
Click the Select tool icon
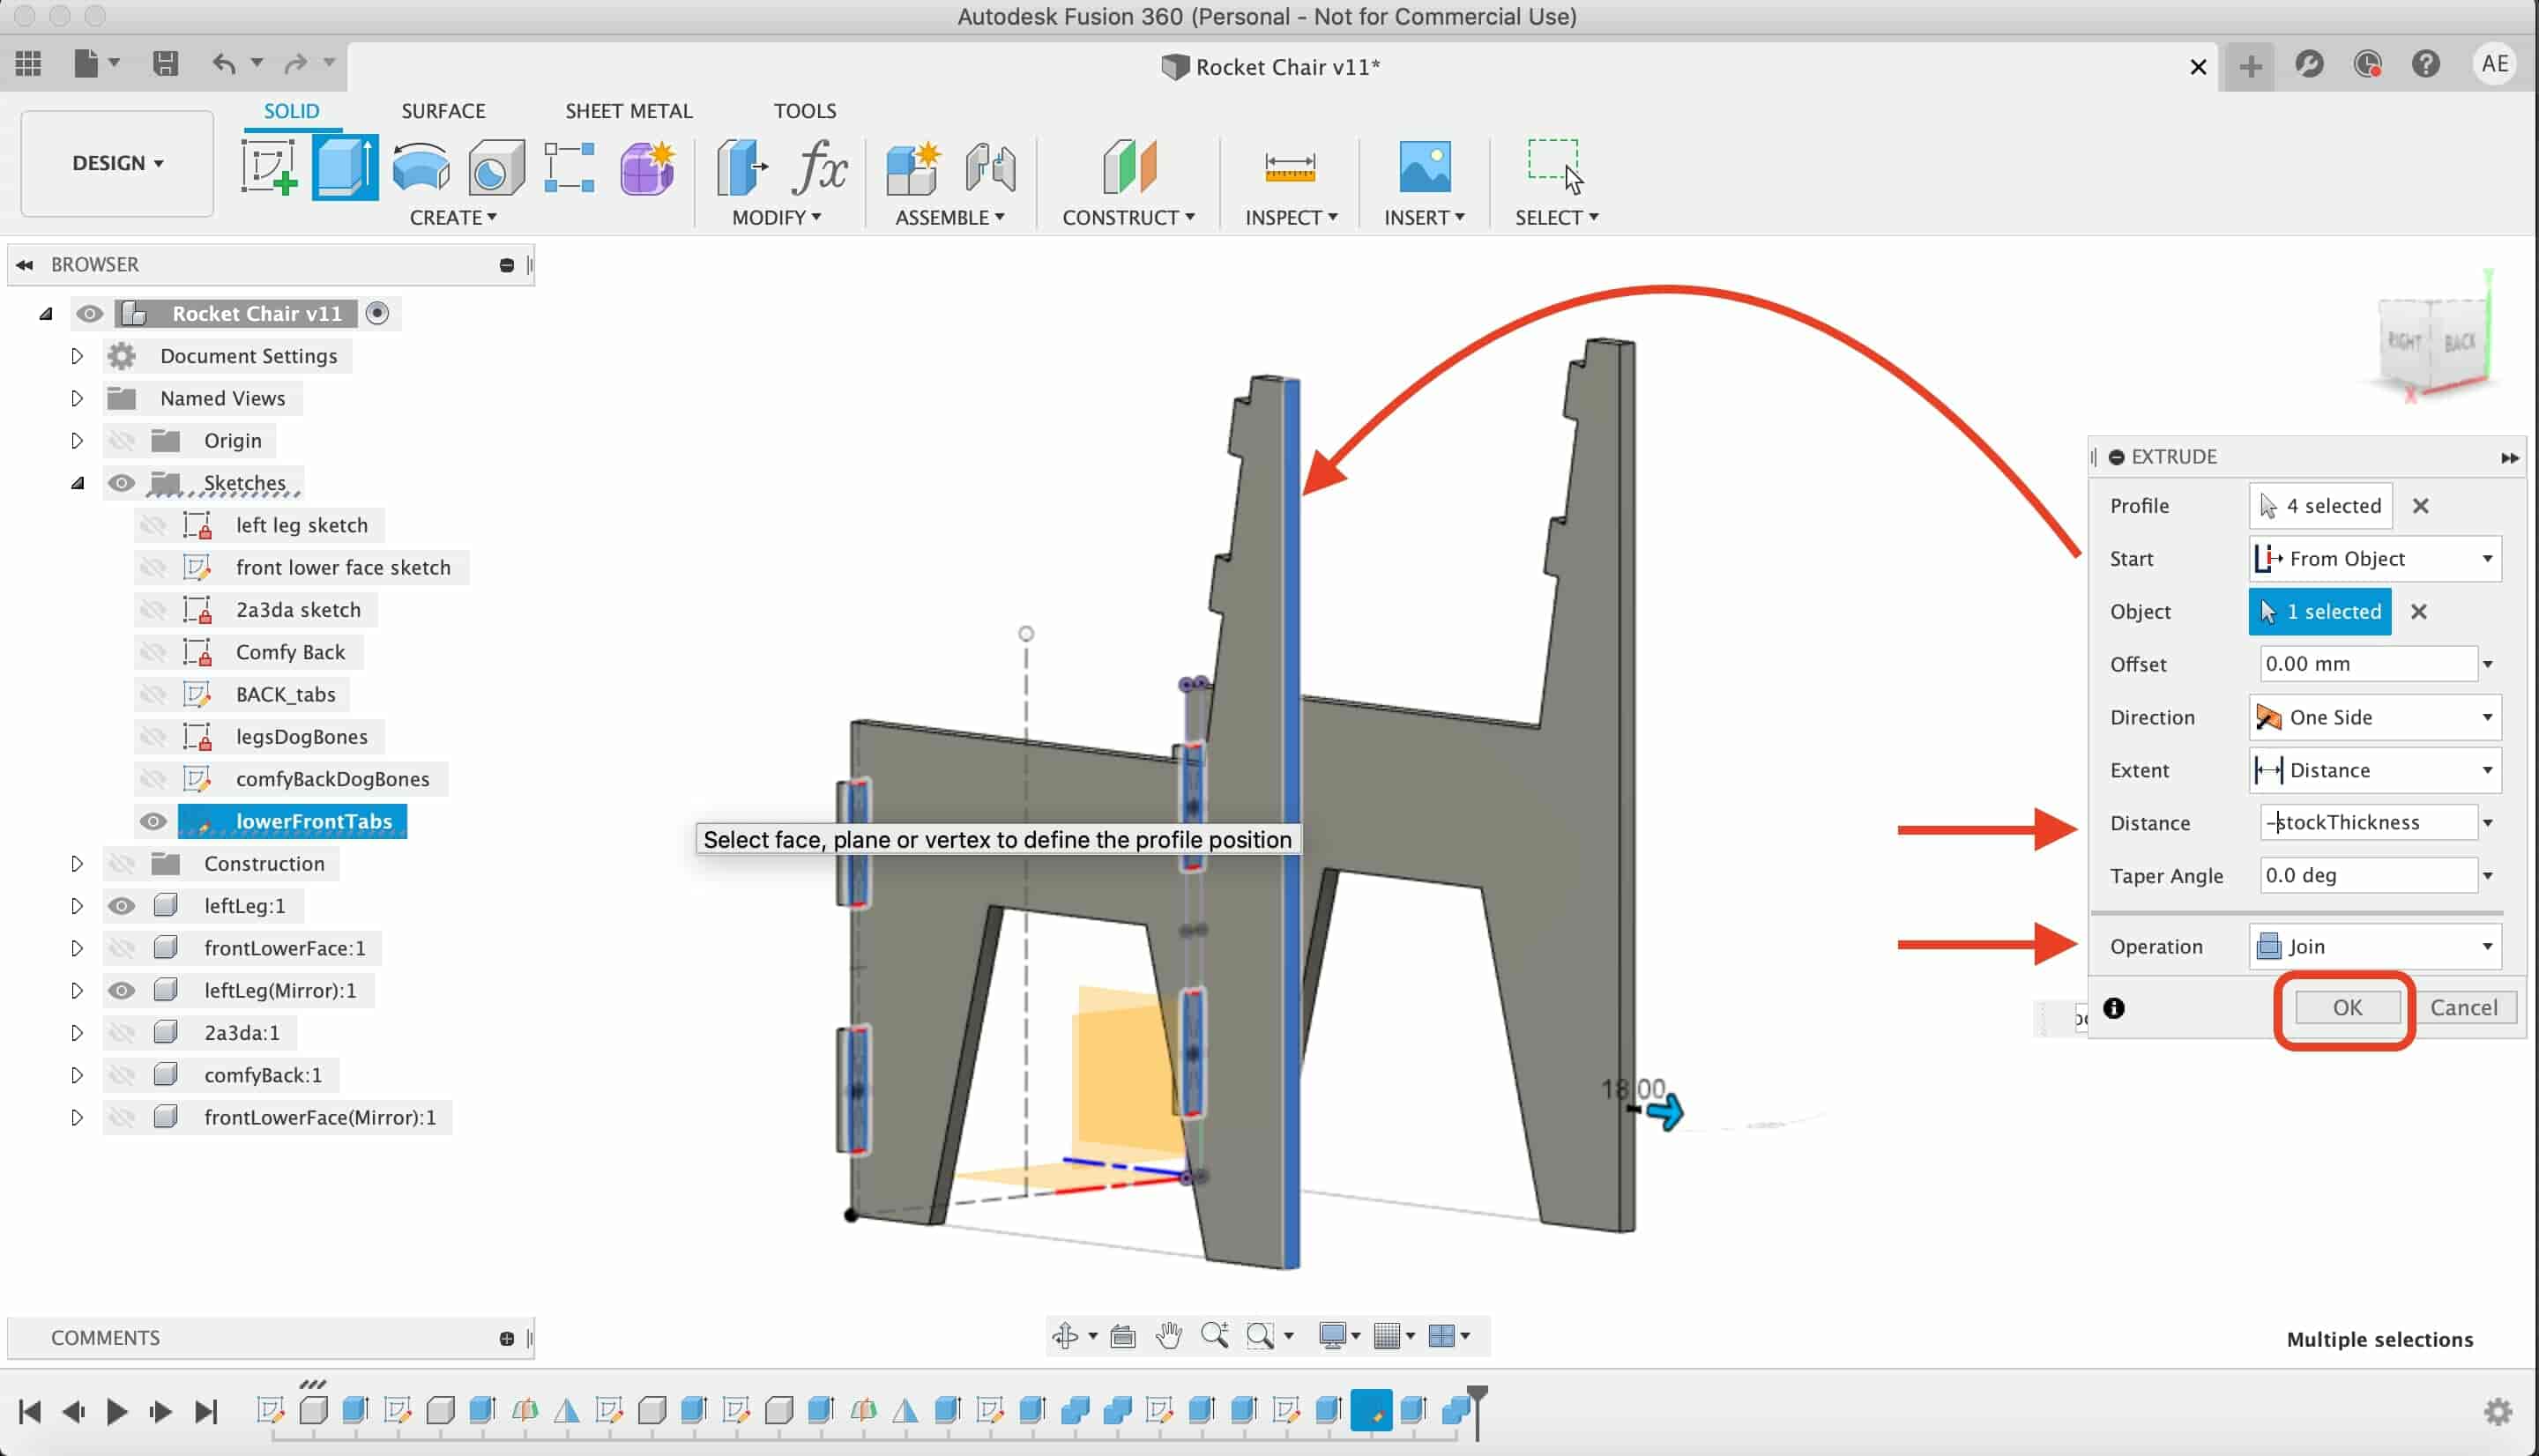1555,167
